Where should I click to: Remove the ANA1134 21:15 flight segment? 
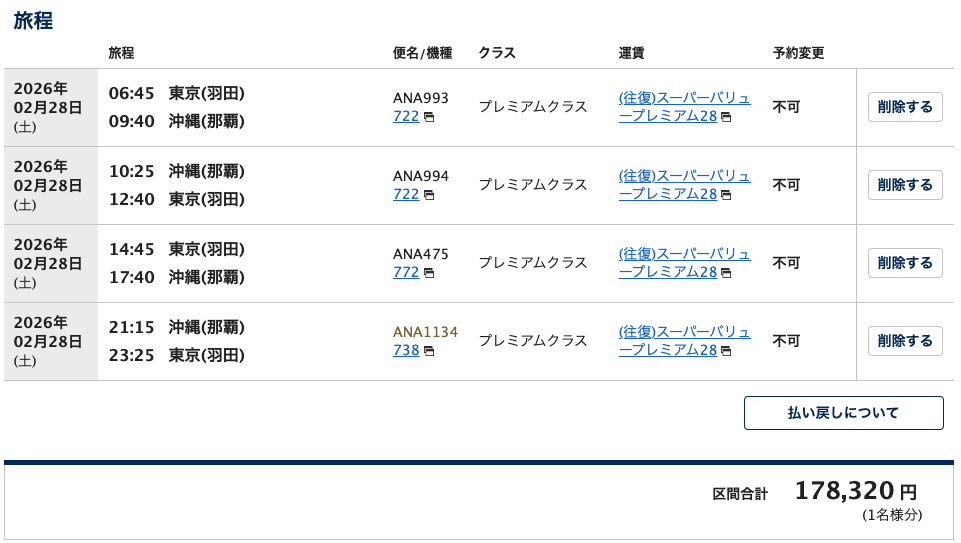(905, 341)
